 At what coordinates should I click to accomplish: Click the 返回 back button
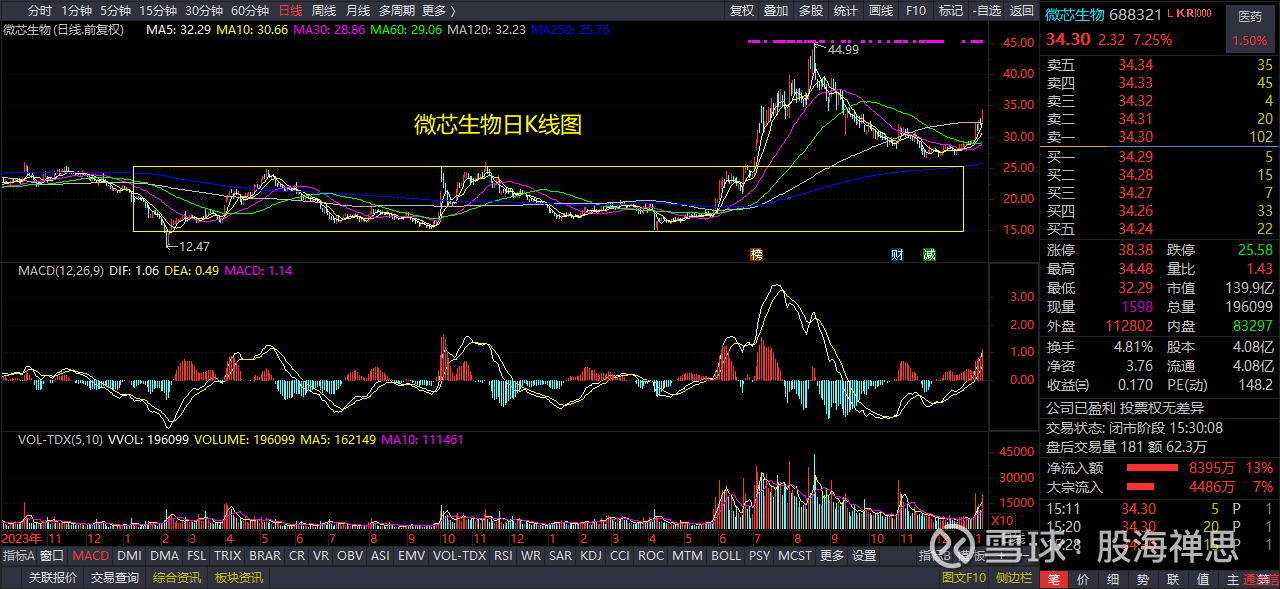coord(1021,11)
